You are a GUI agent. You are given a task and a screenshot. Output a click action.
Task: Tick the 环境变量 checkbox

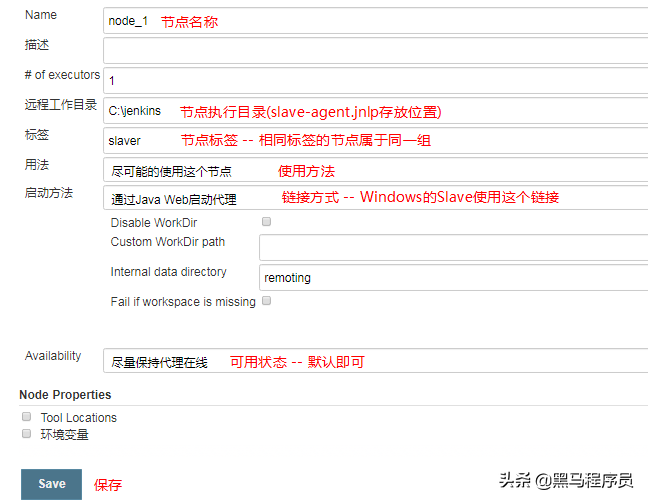click(x=27, y=434)
